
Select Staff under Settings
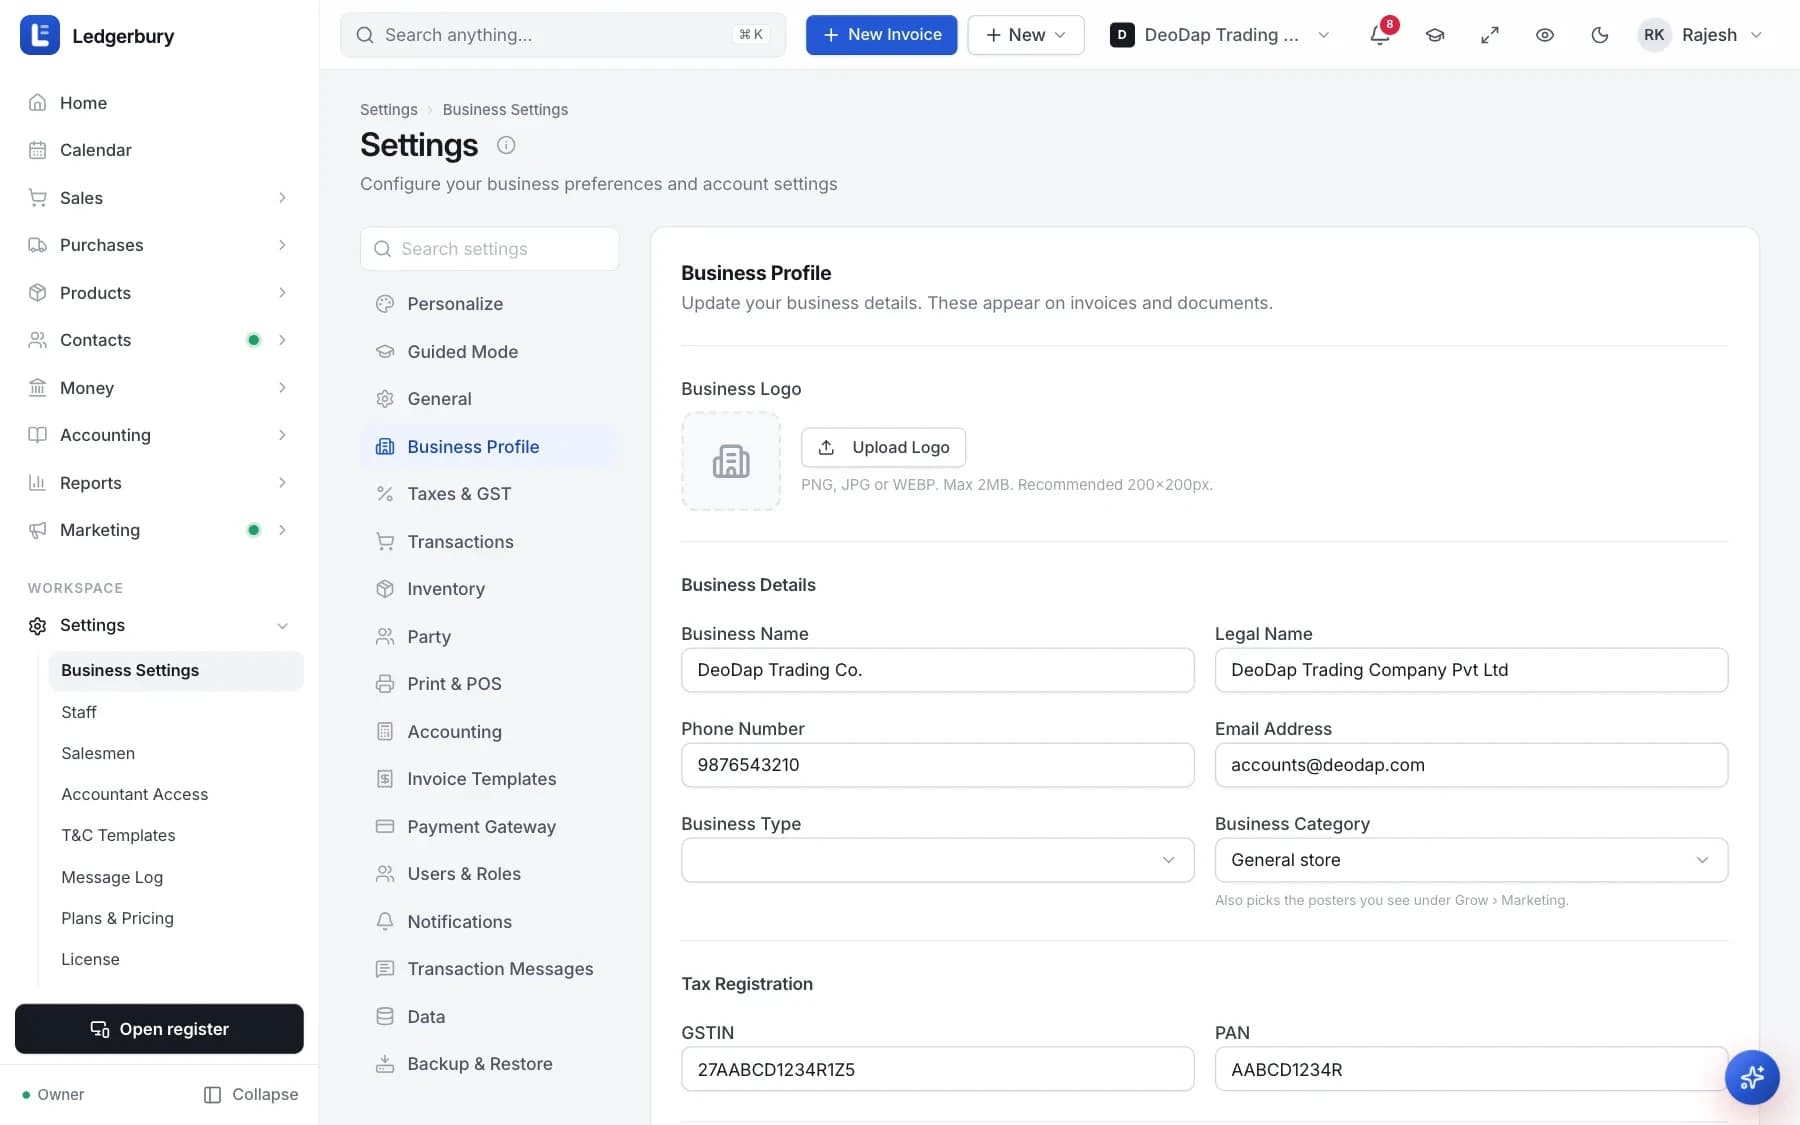176,712
